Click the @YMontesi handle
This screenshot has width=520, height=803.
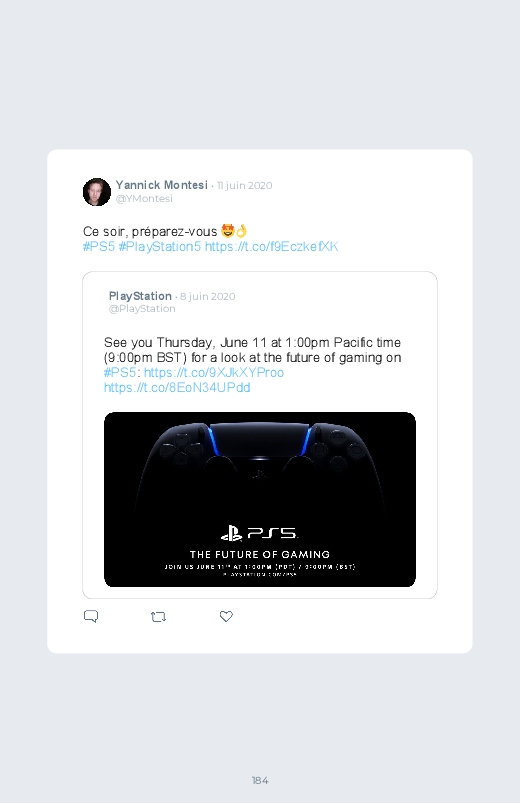pyautogui.click(x=144, y=199)
